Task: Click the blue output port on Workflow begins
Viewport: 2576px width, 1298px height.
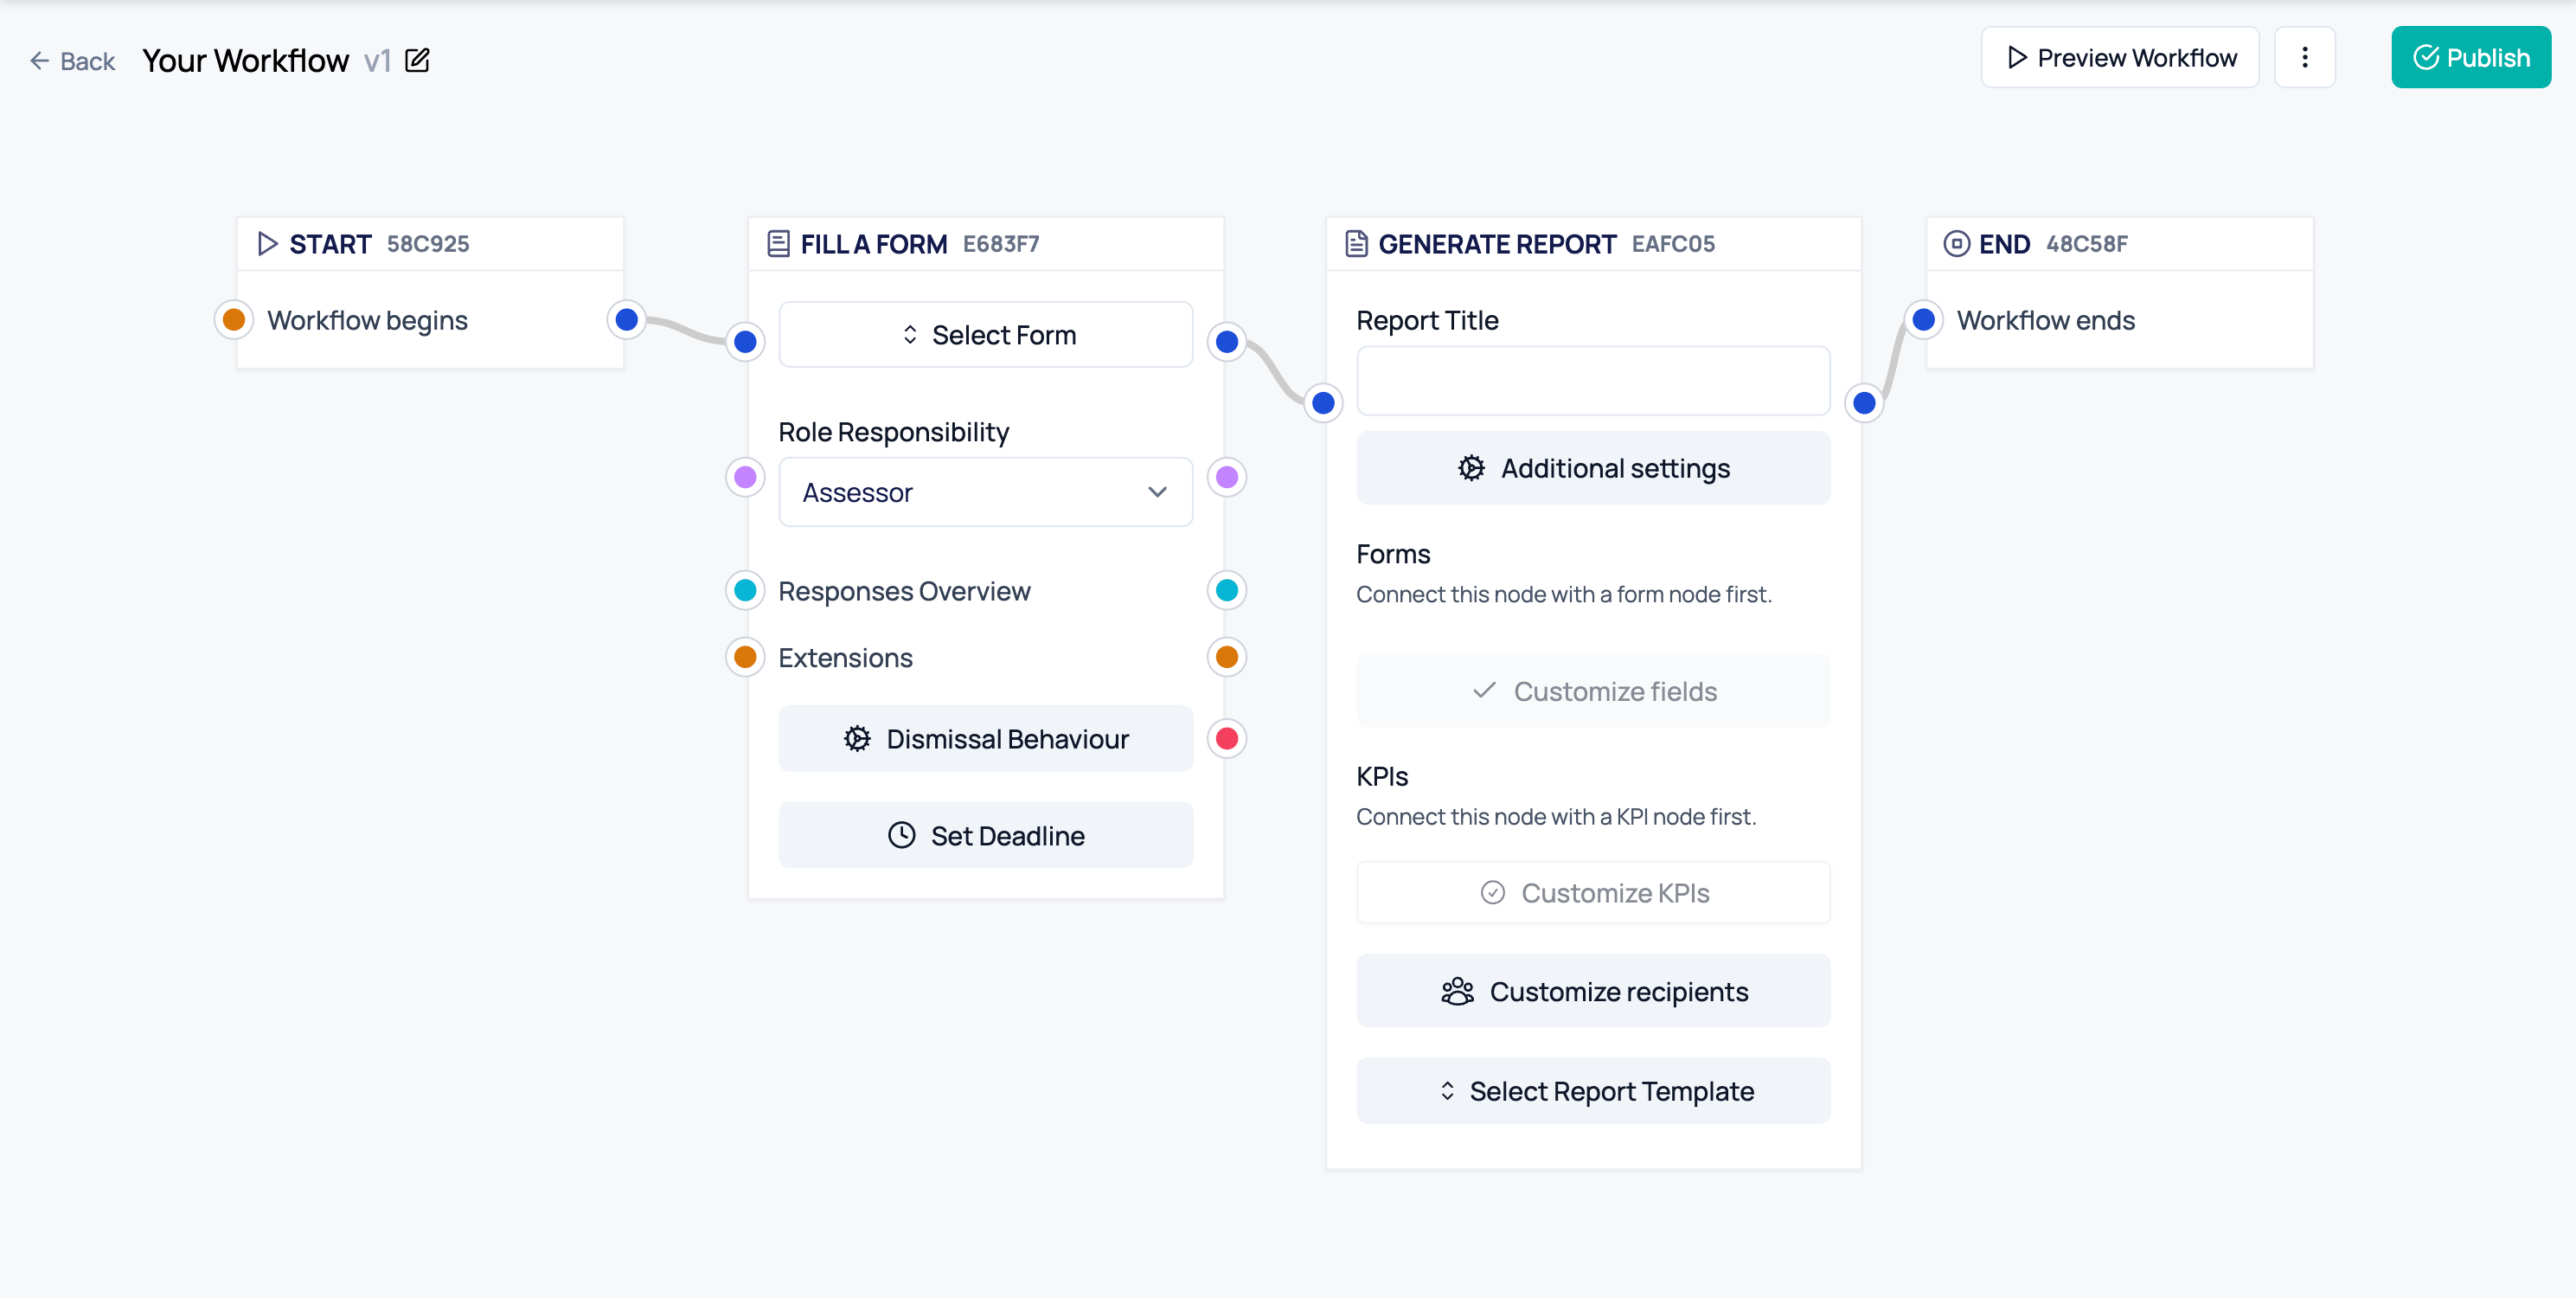Action: click(626, 320)
